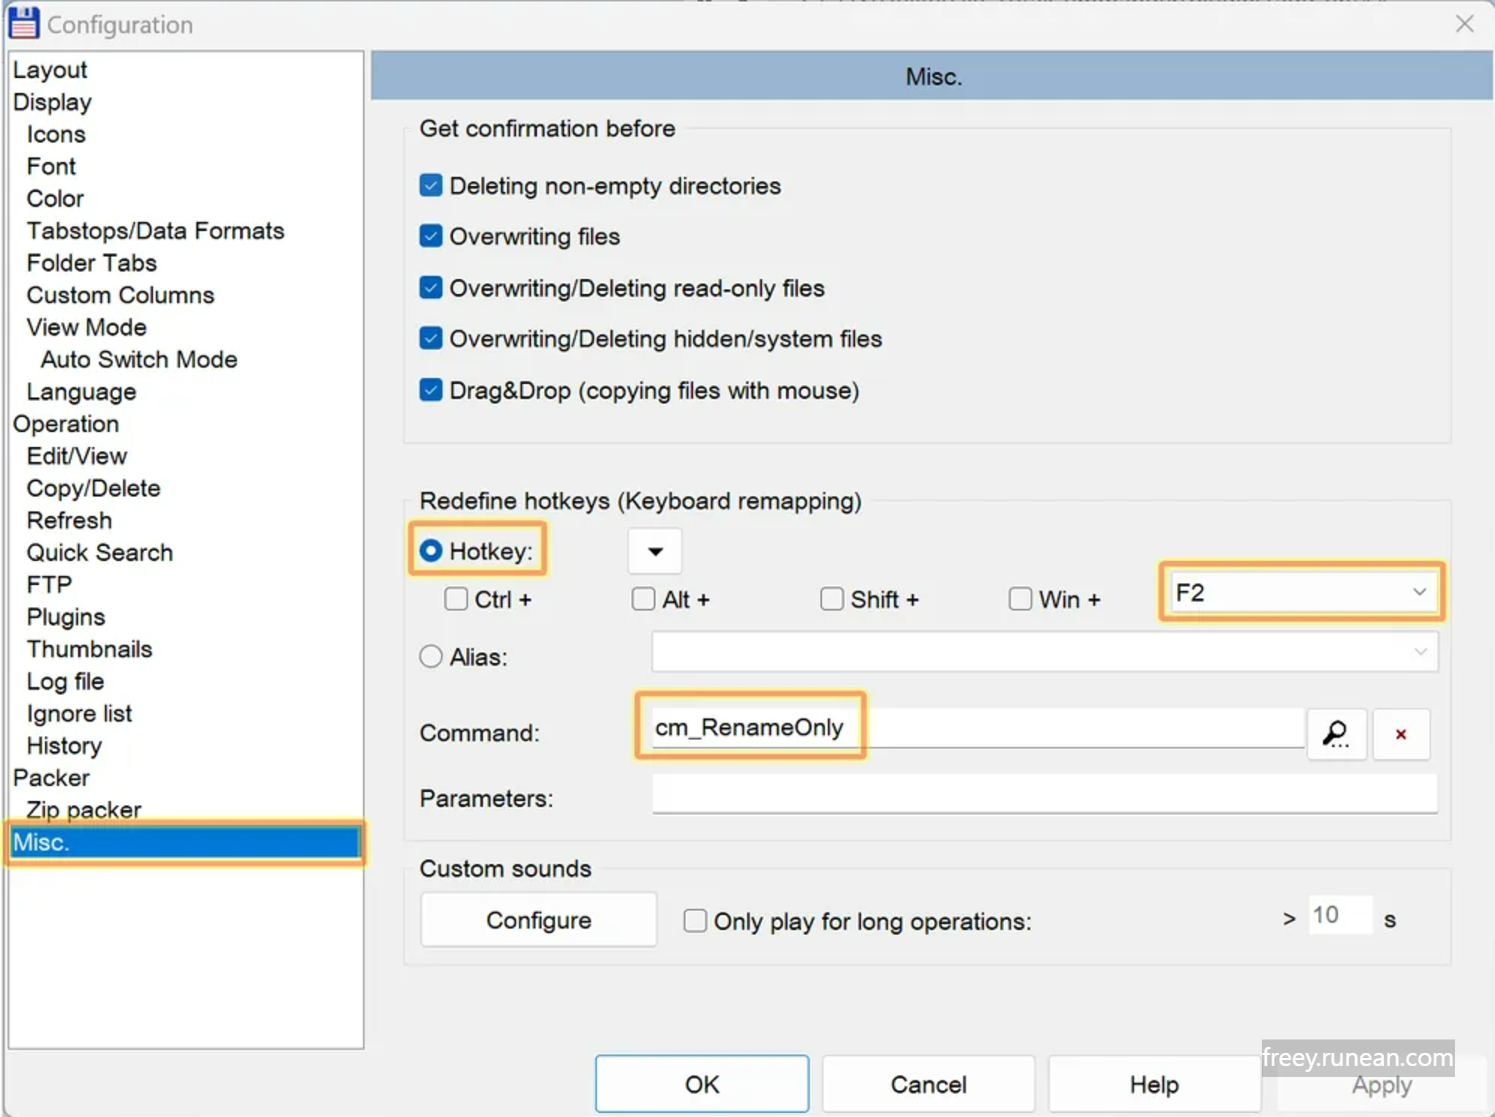The height and width of the screenshot is (1117, 1495).
Task: Click Configure under Custom sounds
Action: click(538, 920)
